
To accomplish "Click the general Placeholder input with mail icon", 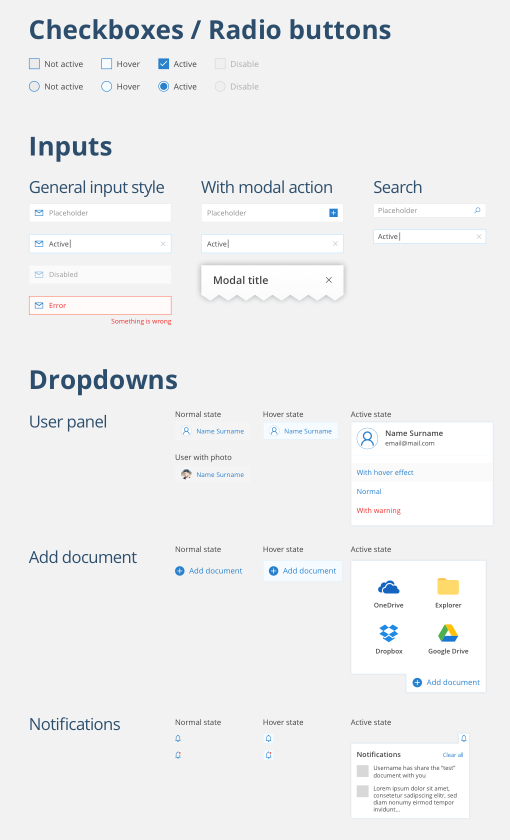I will click(x=100, y=213).
